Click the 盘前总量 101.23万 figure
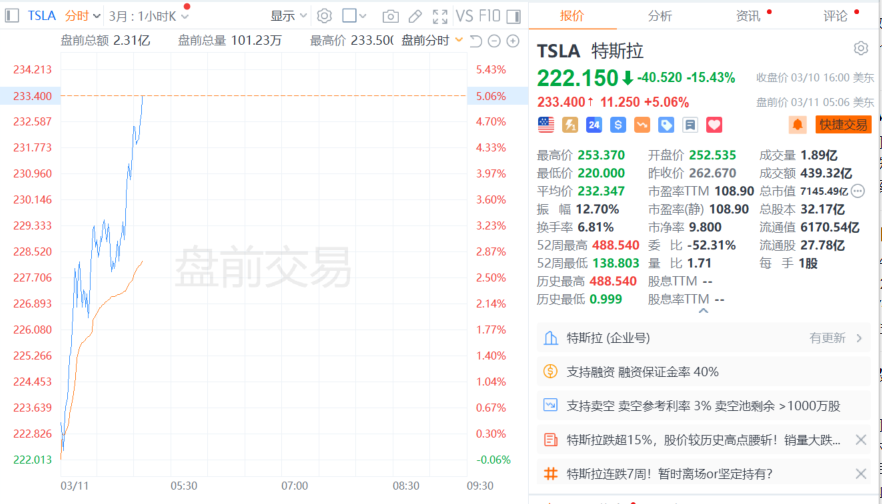The image size is (882, 504). (x=256, y=40)
